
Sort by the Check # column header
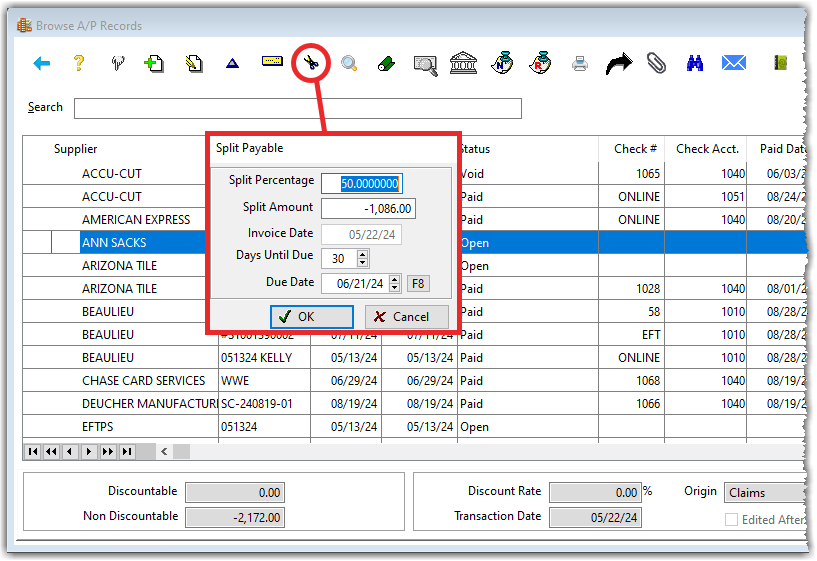[635, 149]
